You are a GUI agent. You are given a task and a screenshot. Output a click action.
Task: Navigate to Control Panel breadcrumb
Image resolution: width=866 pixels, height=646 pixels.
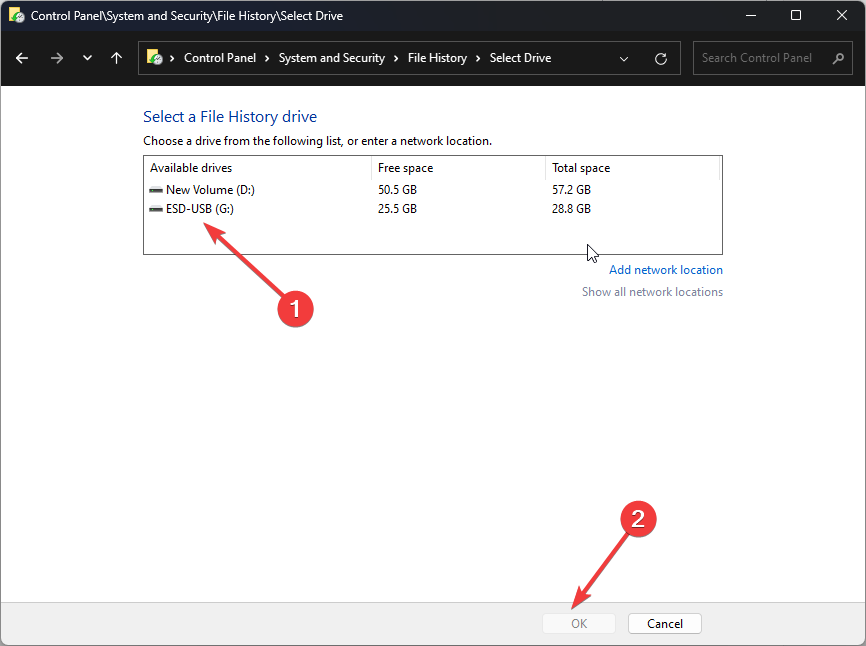tap(220, 58)
